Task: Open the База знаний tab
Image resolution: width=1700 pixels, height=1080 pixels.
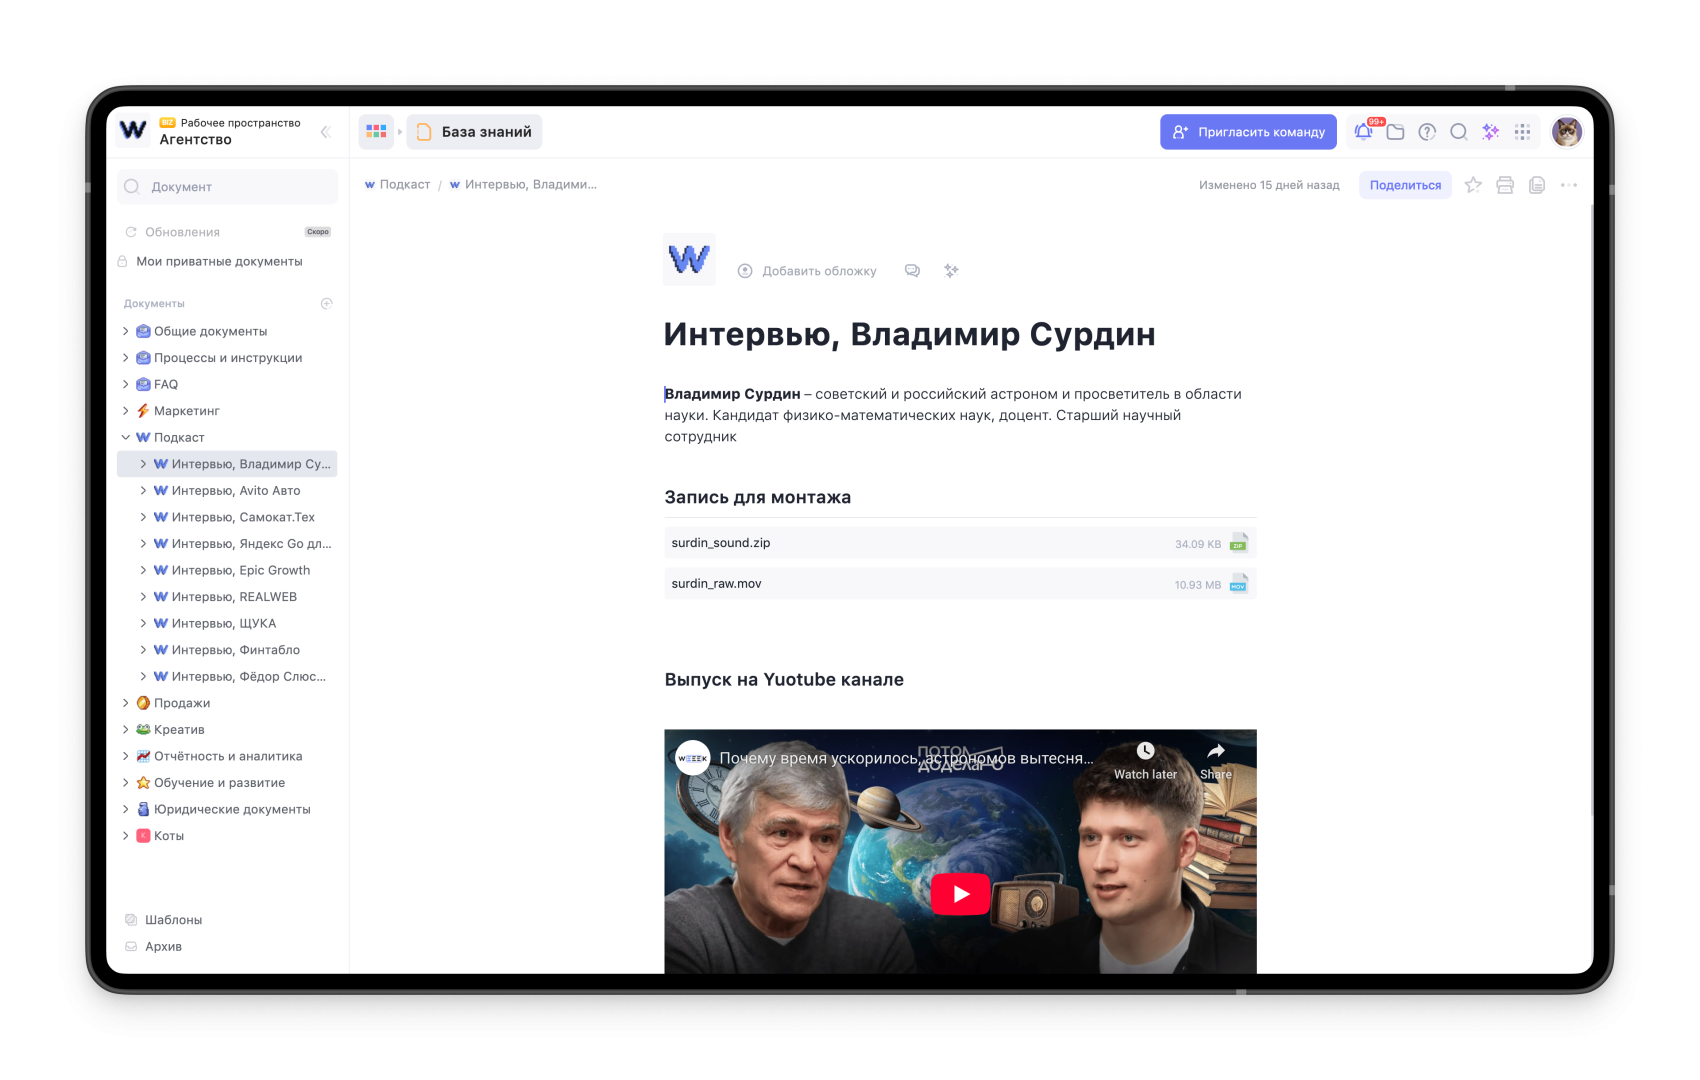Action: [474, 131]
